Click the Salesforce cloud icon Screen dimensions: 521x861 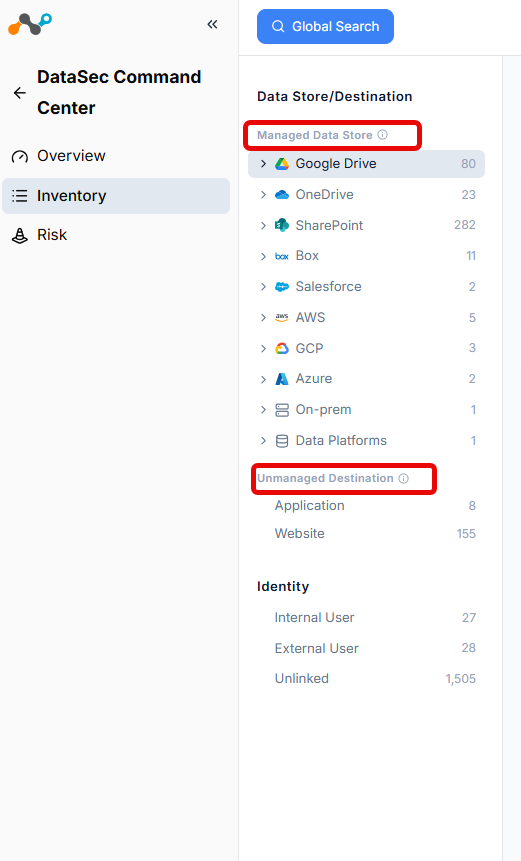282,287
